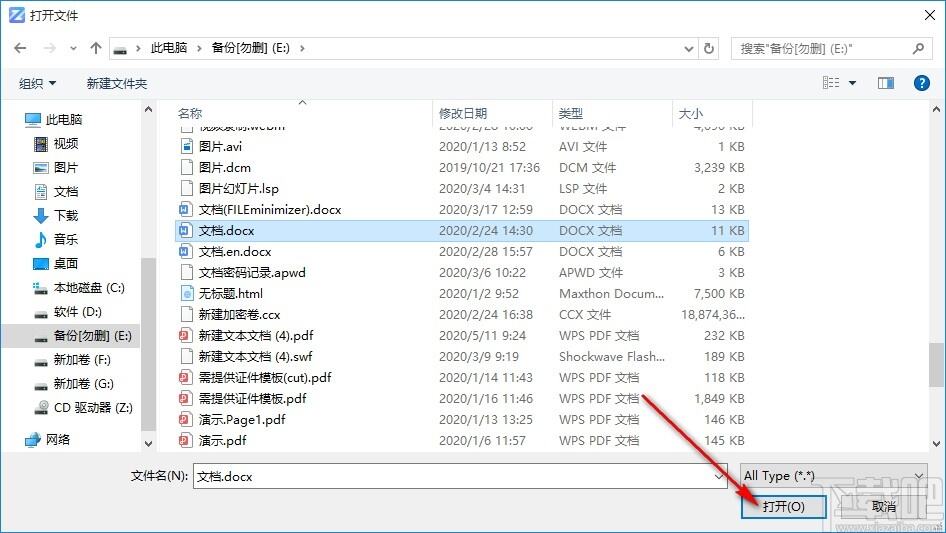Select 此电脑 in the path bar
This screenshot has height=533, width=946.
[x=169, y=48]
